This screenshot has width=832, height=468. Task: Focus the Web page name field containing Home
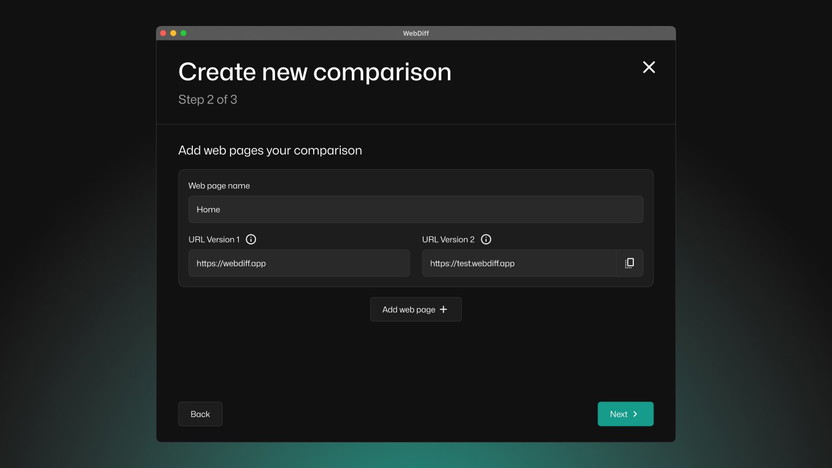click(415, 209)
